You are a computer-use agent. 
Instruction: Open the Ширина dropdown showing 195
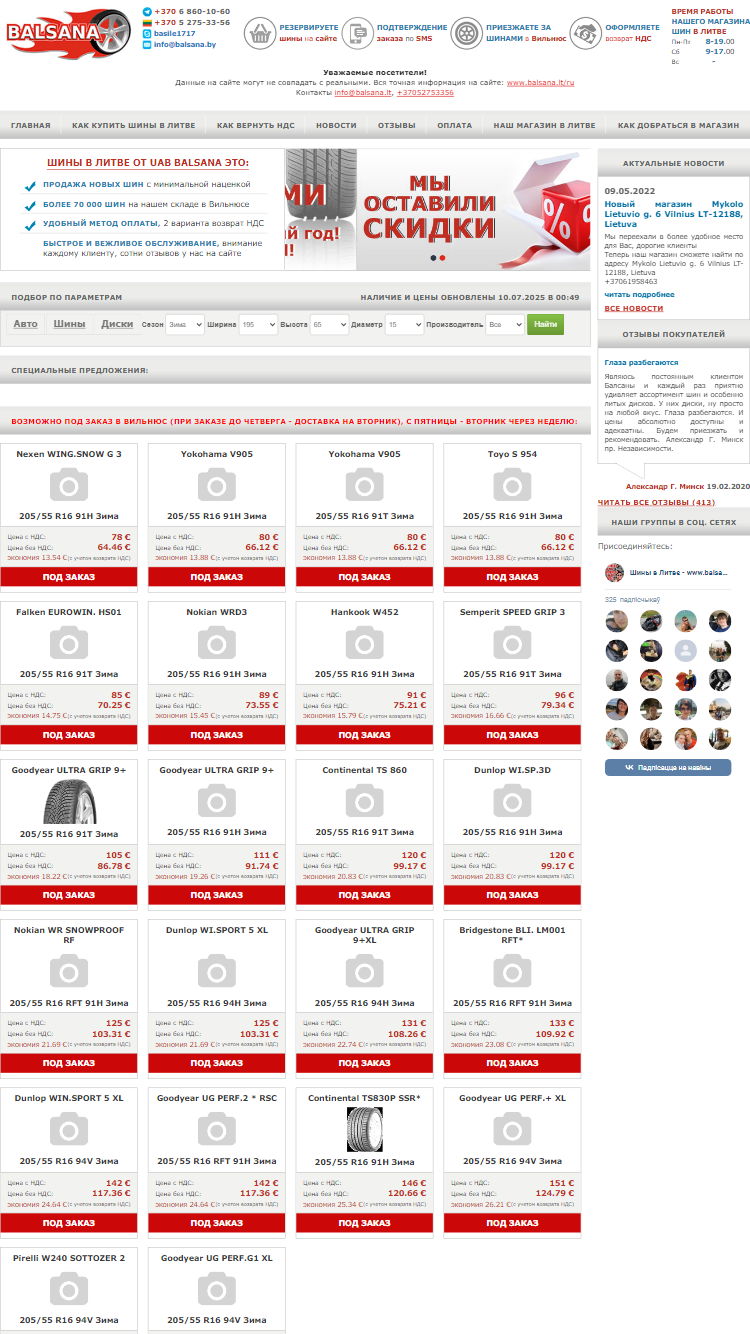pos(258,324)
